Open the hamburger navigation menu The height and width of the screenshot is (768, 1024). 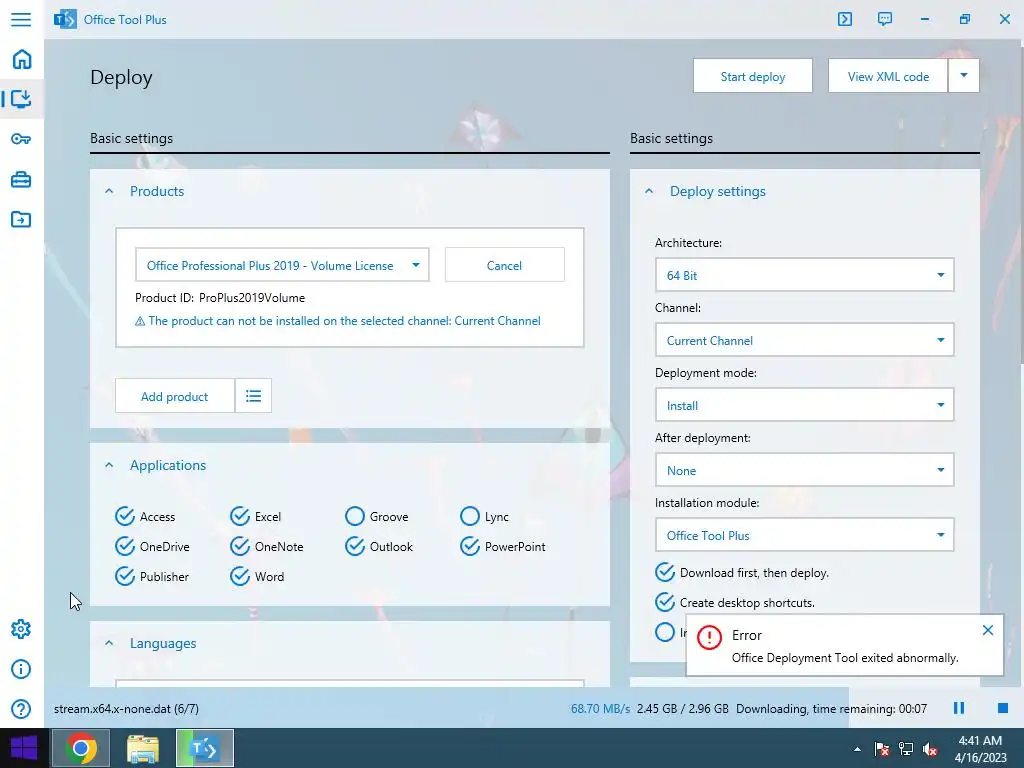click(21, 19)
